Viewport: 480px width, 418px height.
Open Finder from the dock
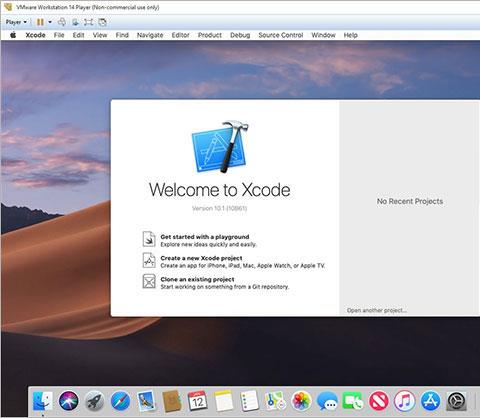pyautogui.click(x=43, y=401)
